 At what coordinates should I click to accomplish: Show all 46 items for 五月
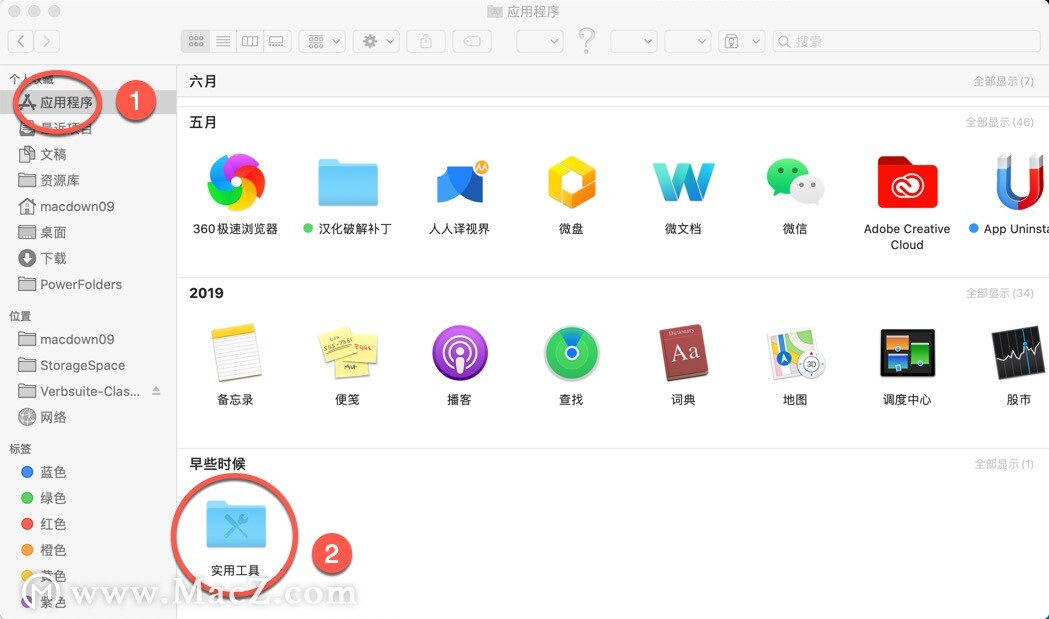click(999, 122)
